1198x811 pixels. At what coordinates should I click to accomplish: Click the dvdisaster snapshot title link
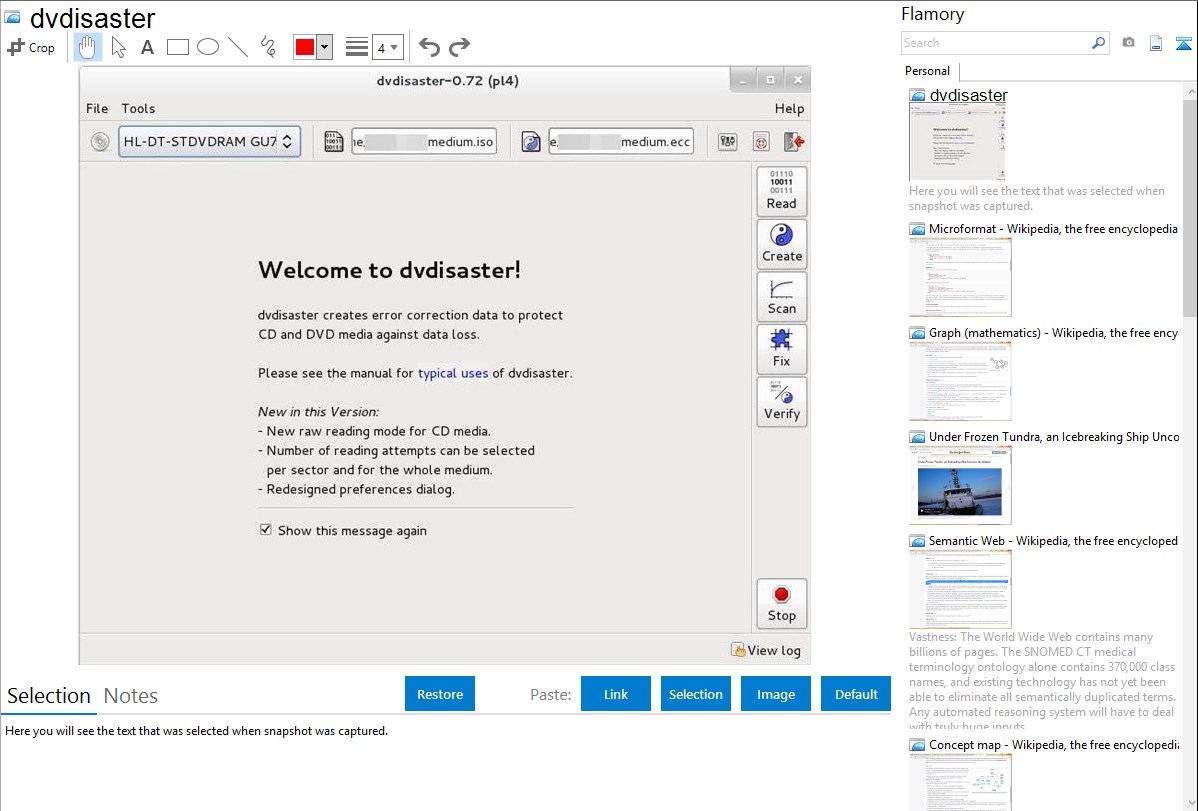pyautogui.click(x=968, y=95)
